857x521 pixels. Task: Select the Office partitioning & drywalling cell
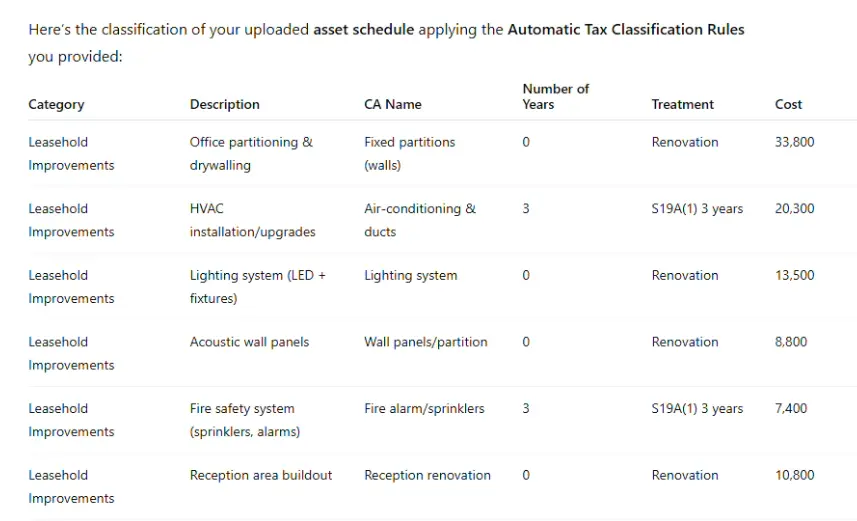click(251, 154)
